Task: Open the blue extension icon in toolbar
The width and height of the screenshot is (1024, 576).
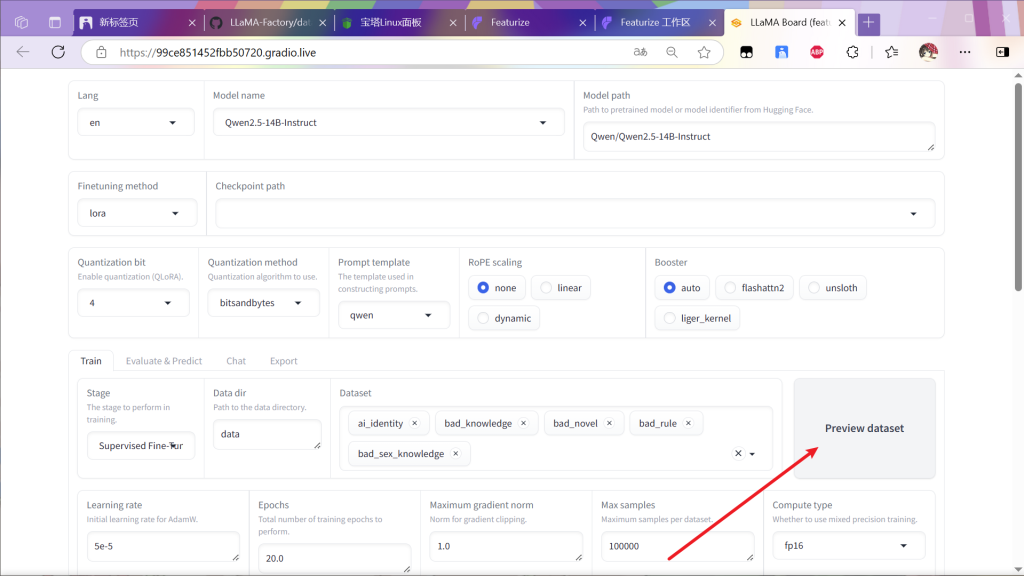Action: [782, 52]
